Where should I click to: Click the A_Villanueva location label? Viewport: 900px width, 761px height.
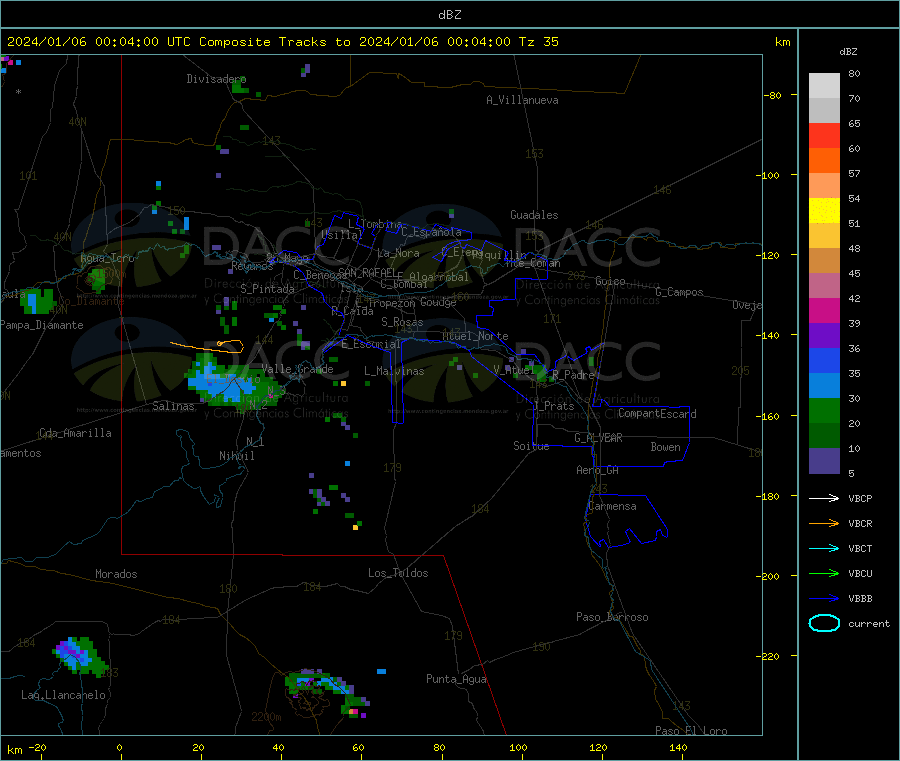[x=522, y=100]
